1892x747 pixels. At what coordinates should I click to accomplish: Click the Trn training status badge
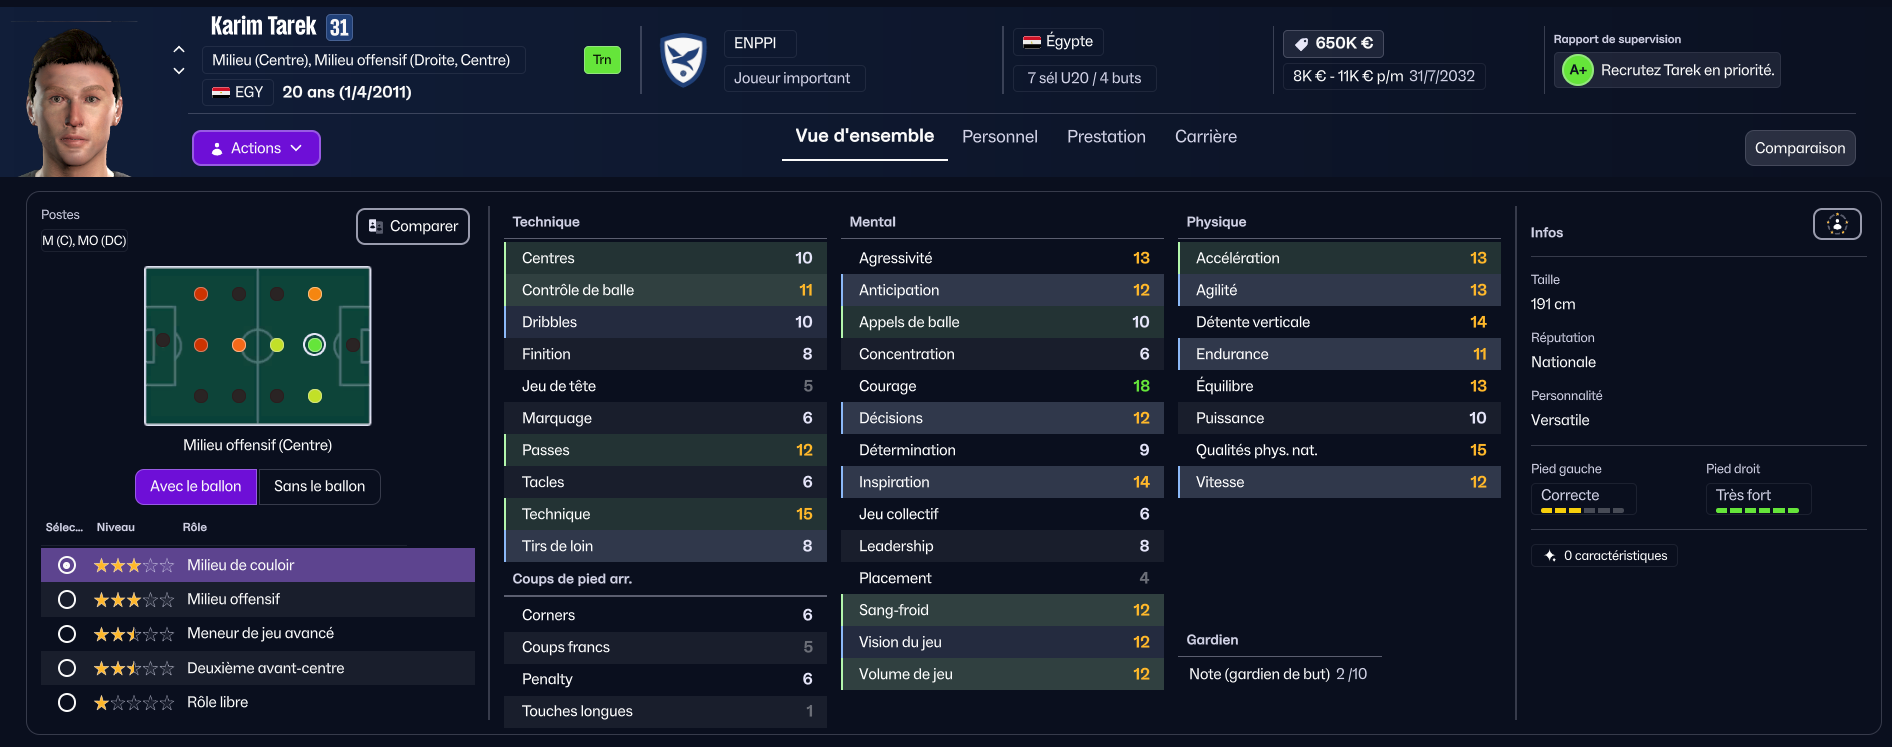coord(602,60)
